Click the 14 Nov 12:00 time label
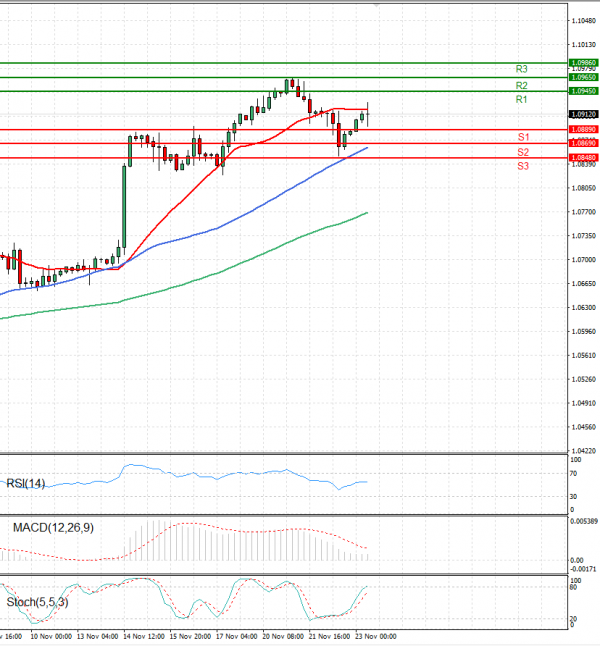This screenshot has height=646, width=600. (144, 637)
